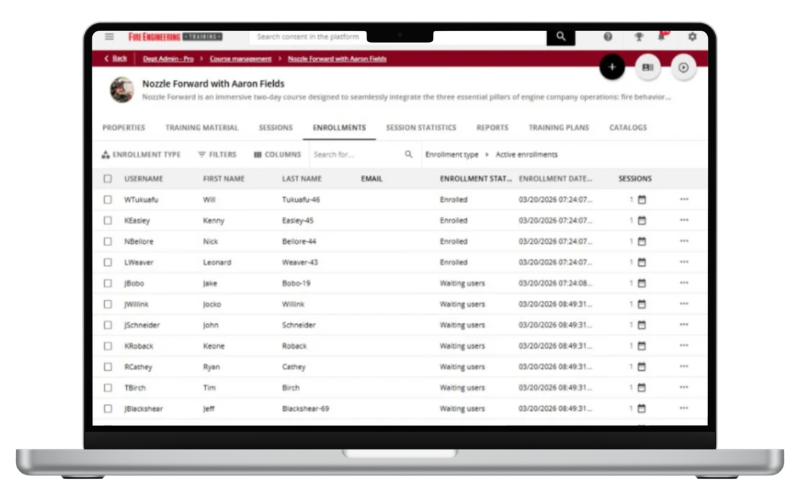Click sessions calendar icon for KEasley
Screen dimensions: 800x500
[x=642, y=220]
